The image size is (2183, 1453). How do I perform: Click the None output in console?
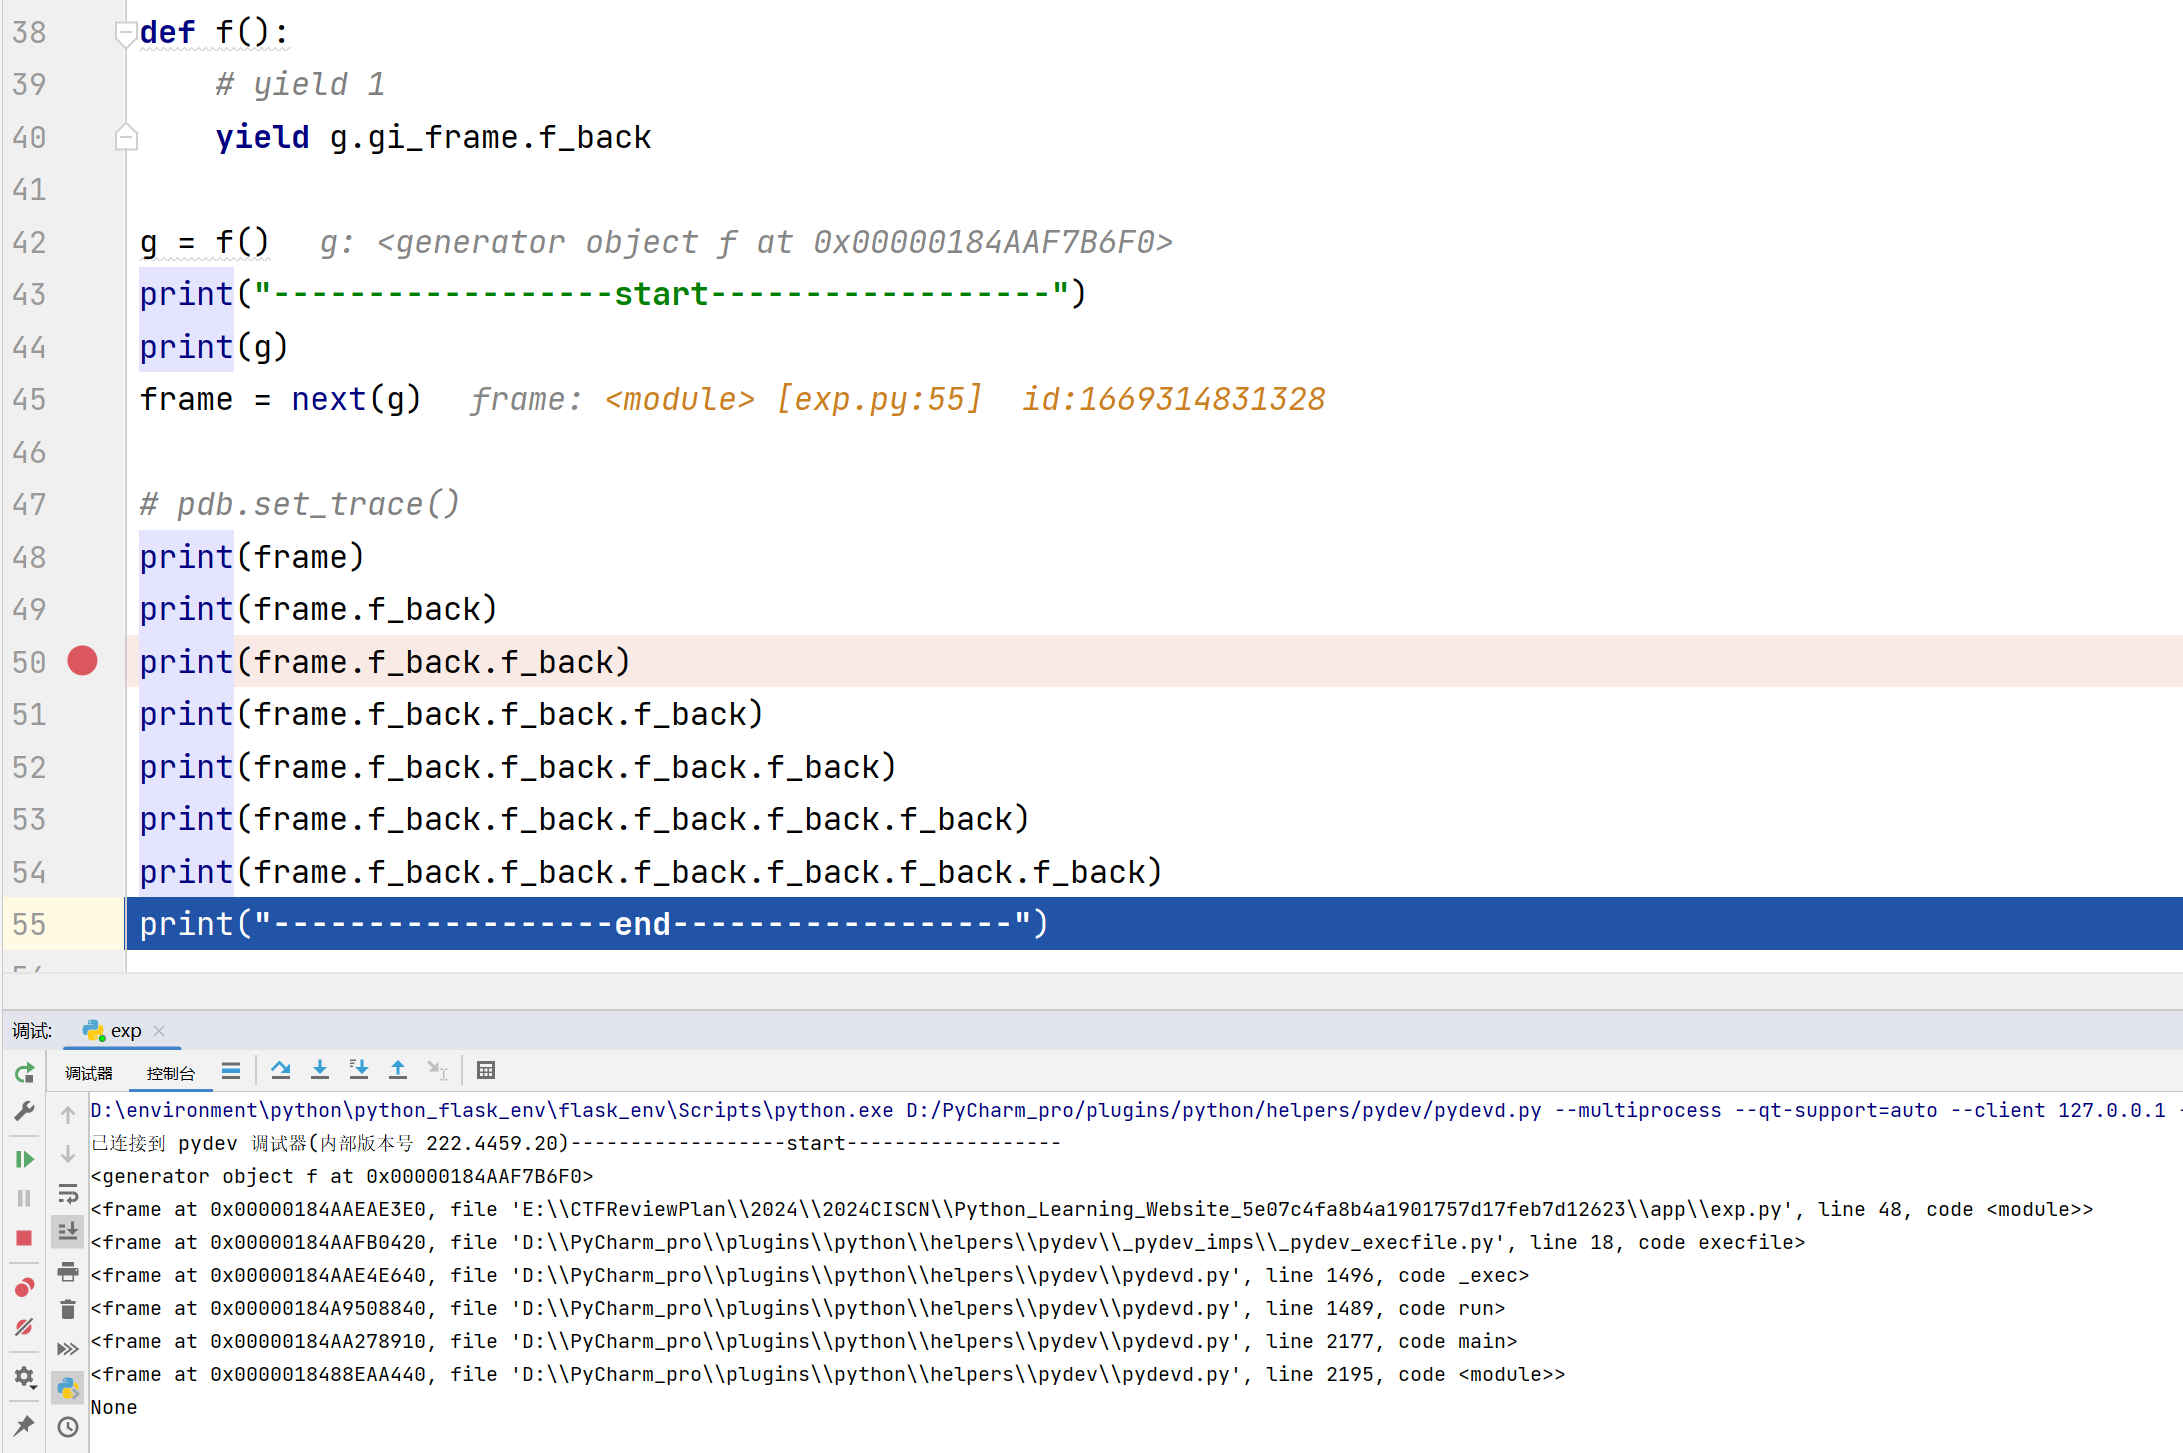[114, 1407]
